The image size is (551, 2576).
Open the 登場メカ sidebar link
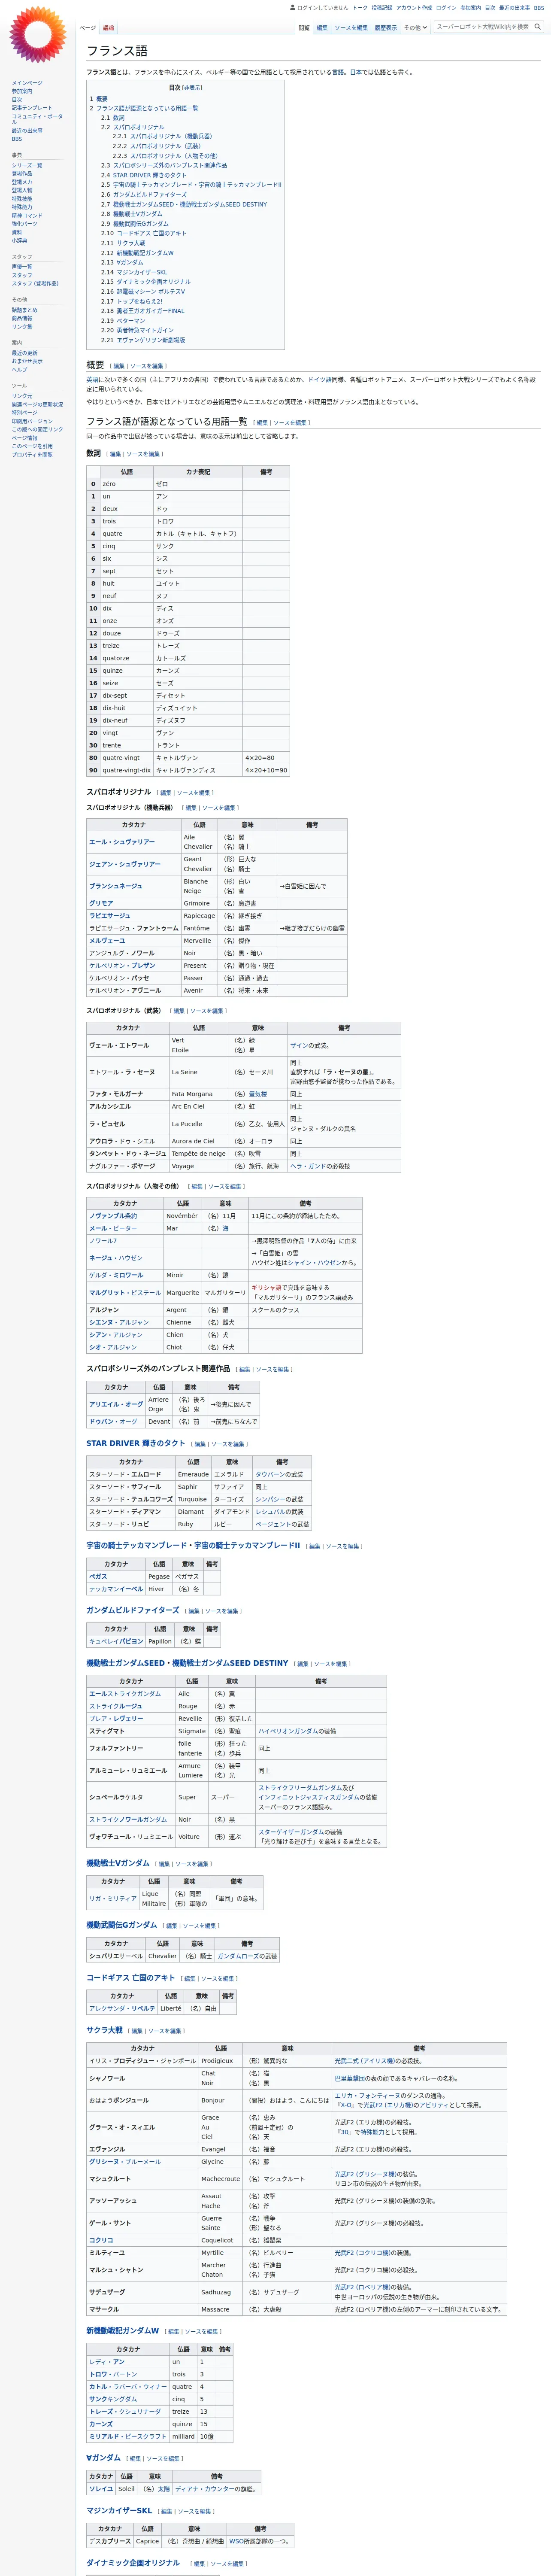(x=22, y=182)
